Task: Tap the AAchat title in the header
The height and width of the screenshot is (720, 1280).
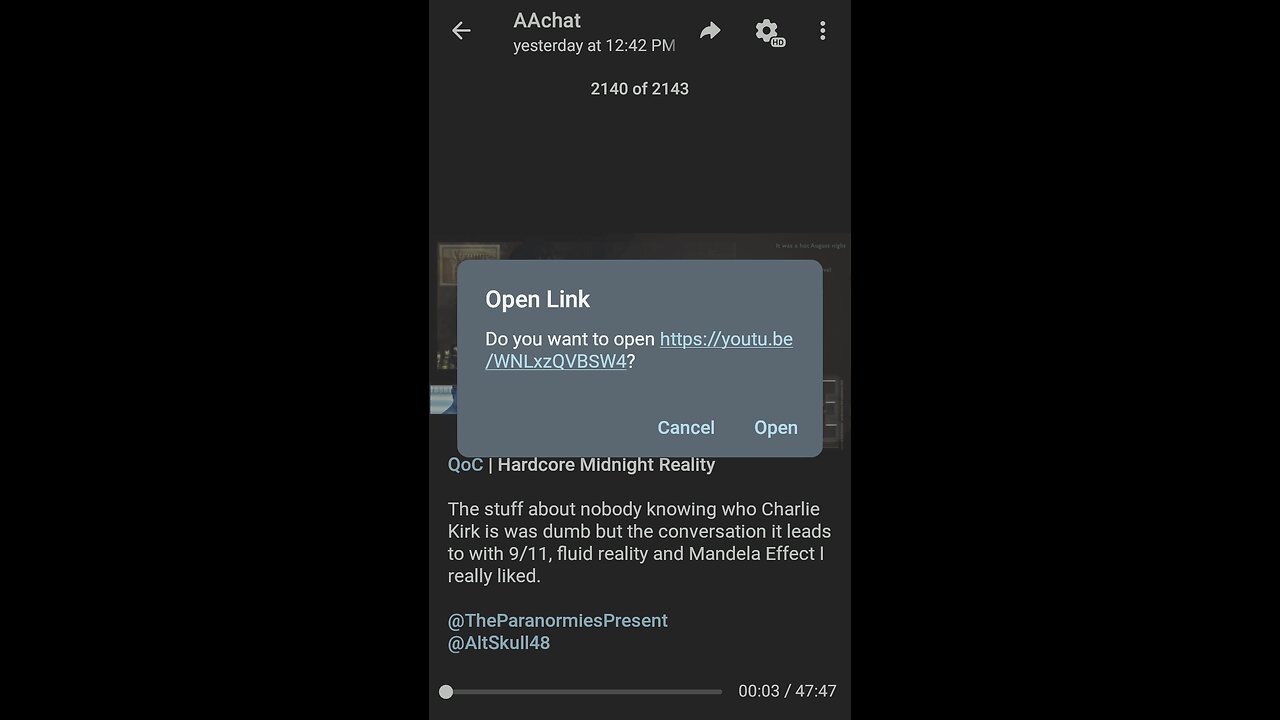Action: pyautogui.click(x=547, y=20)
